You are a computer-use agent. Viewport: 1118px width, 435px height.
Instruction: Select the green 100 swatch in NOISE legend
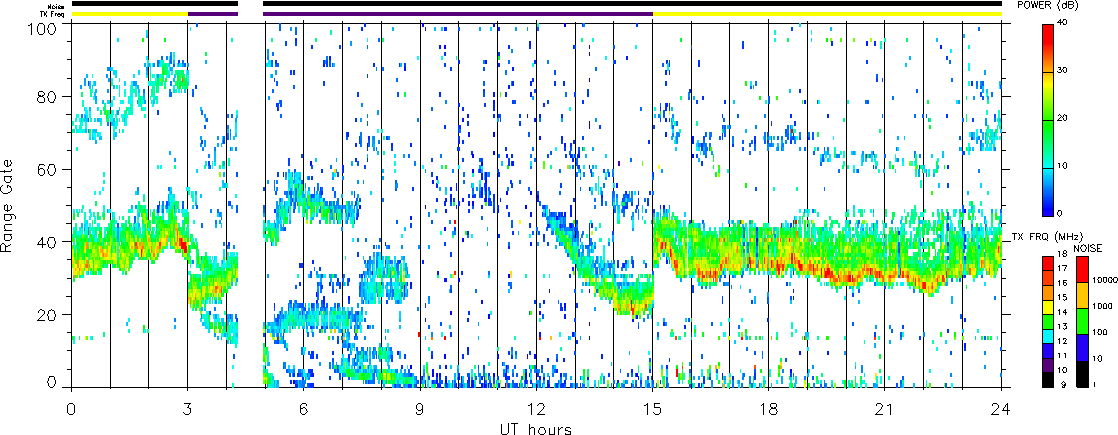pos(1082,321)
